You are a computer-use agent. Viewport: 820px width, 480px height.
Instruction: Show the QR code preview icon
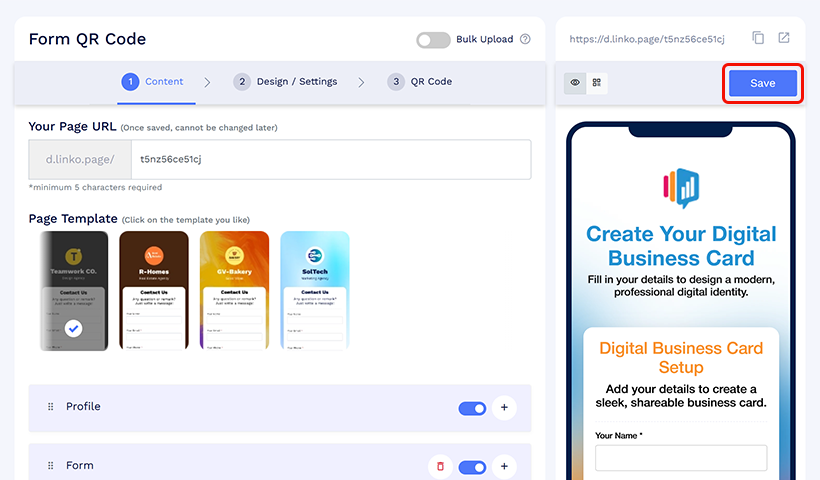point(597,83)
